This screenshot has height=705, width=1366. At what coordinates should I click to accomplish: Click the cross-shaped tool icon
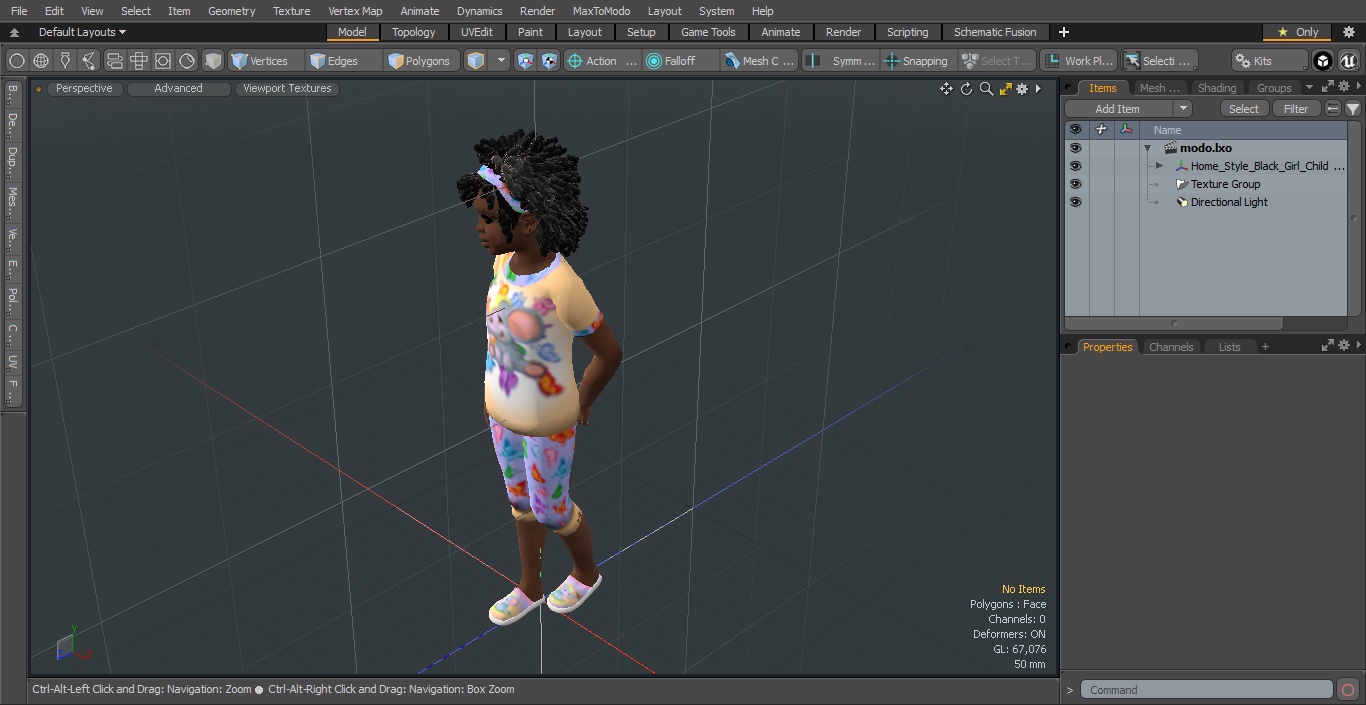point(139,61)
